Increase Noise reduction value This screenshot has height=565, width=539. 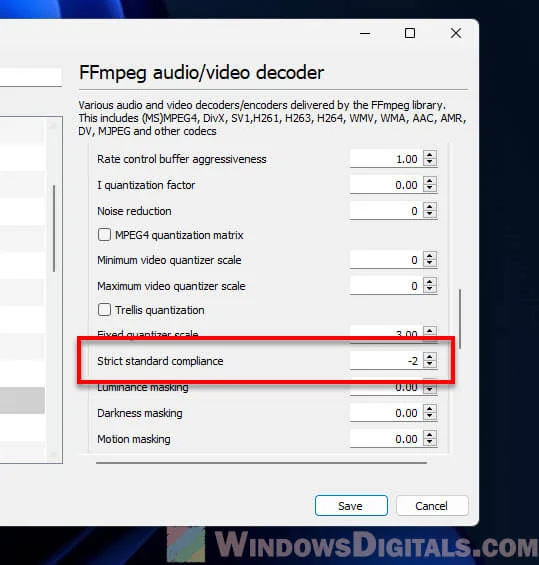429,207
